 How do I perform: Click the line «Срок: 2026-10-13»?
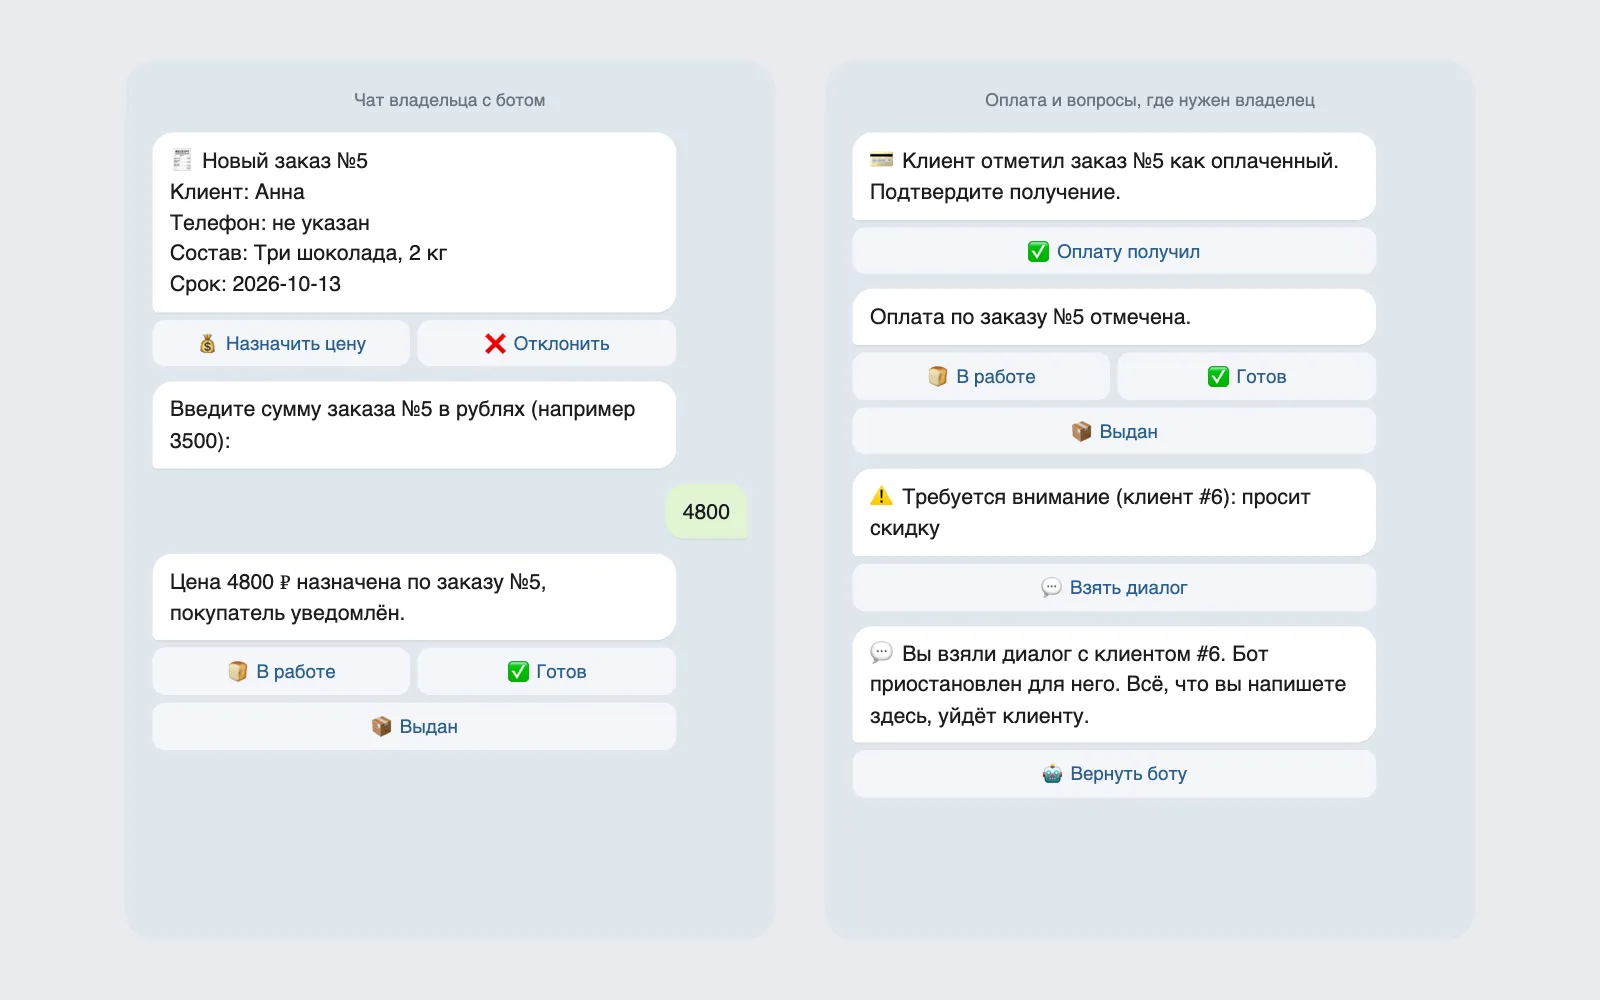coord(255,284)
